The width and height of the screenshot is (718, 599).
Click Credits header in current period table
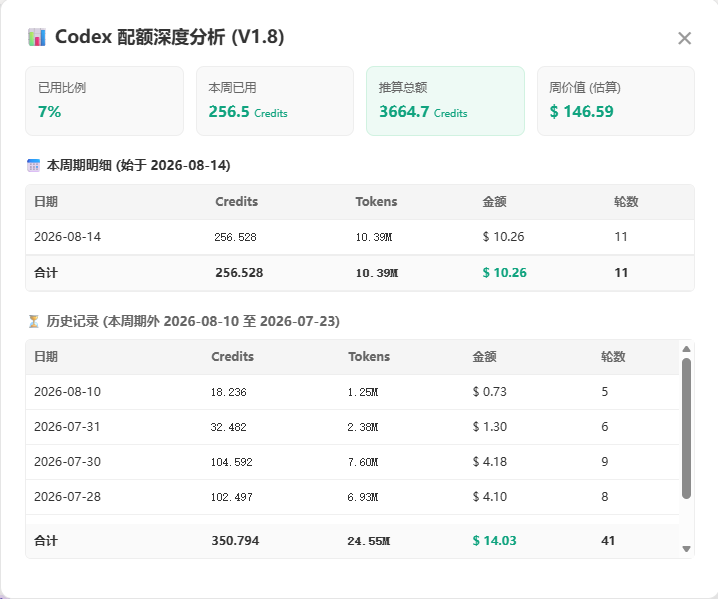[236, 201]
